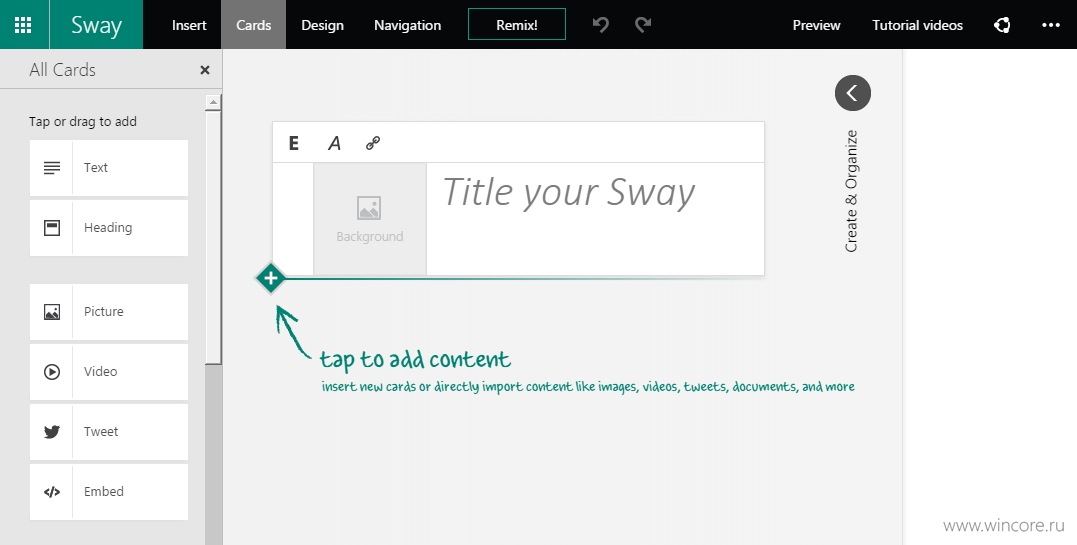The image size is (1077, 545).
Task: Click the Embed code icon
Action: pyautogui.click(x=52, y=492)
